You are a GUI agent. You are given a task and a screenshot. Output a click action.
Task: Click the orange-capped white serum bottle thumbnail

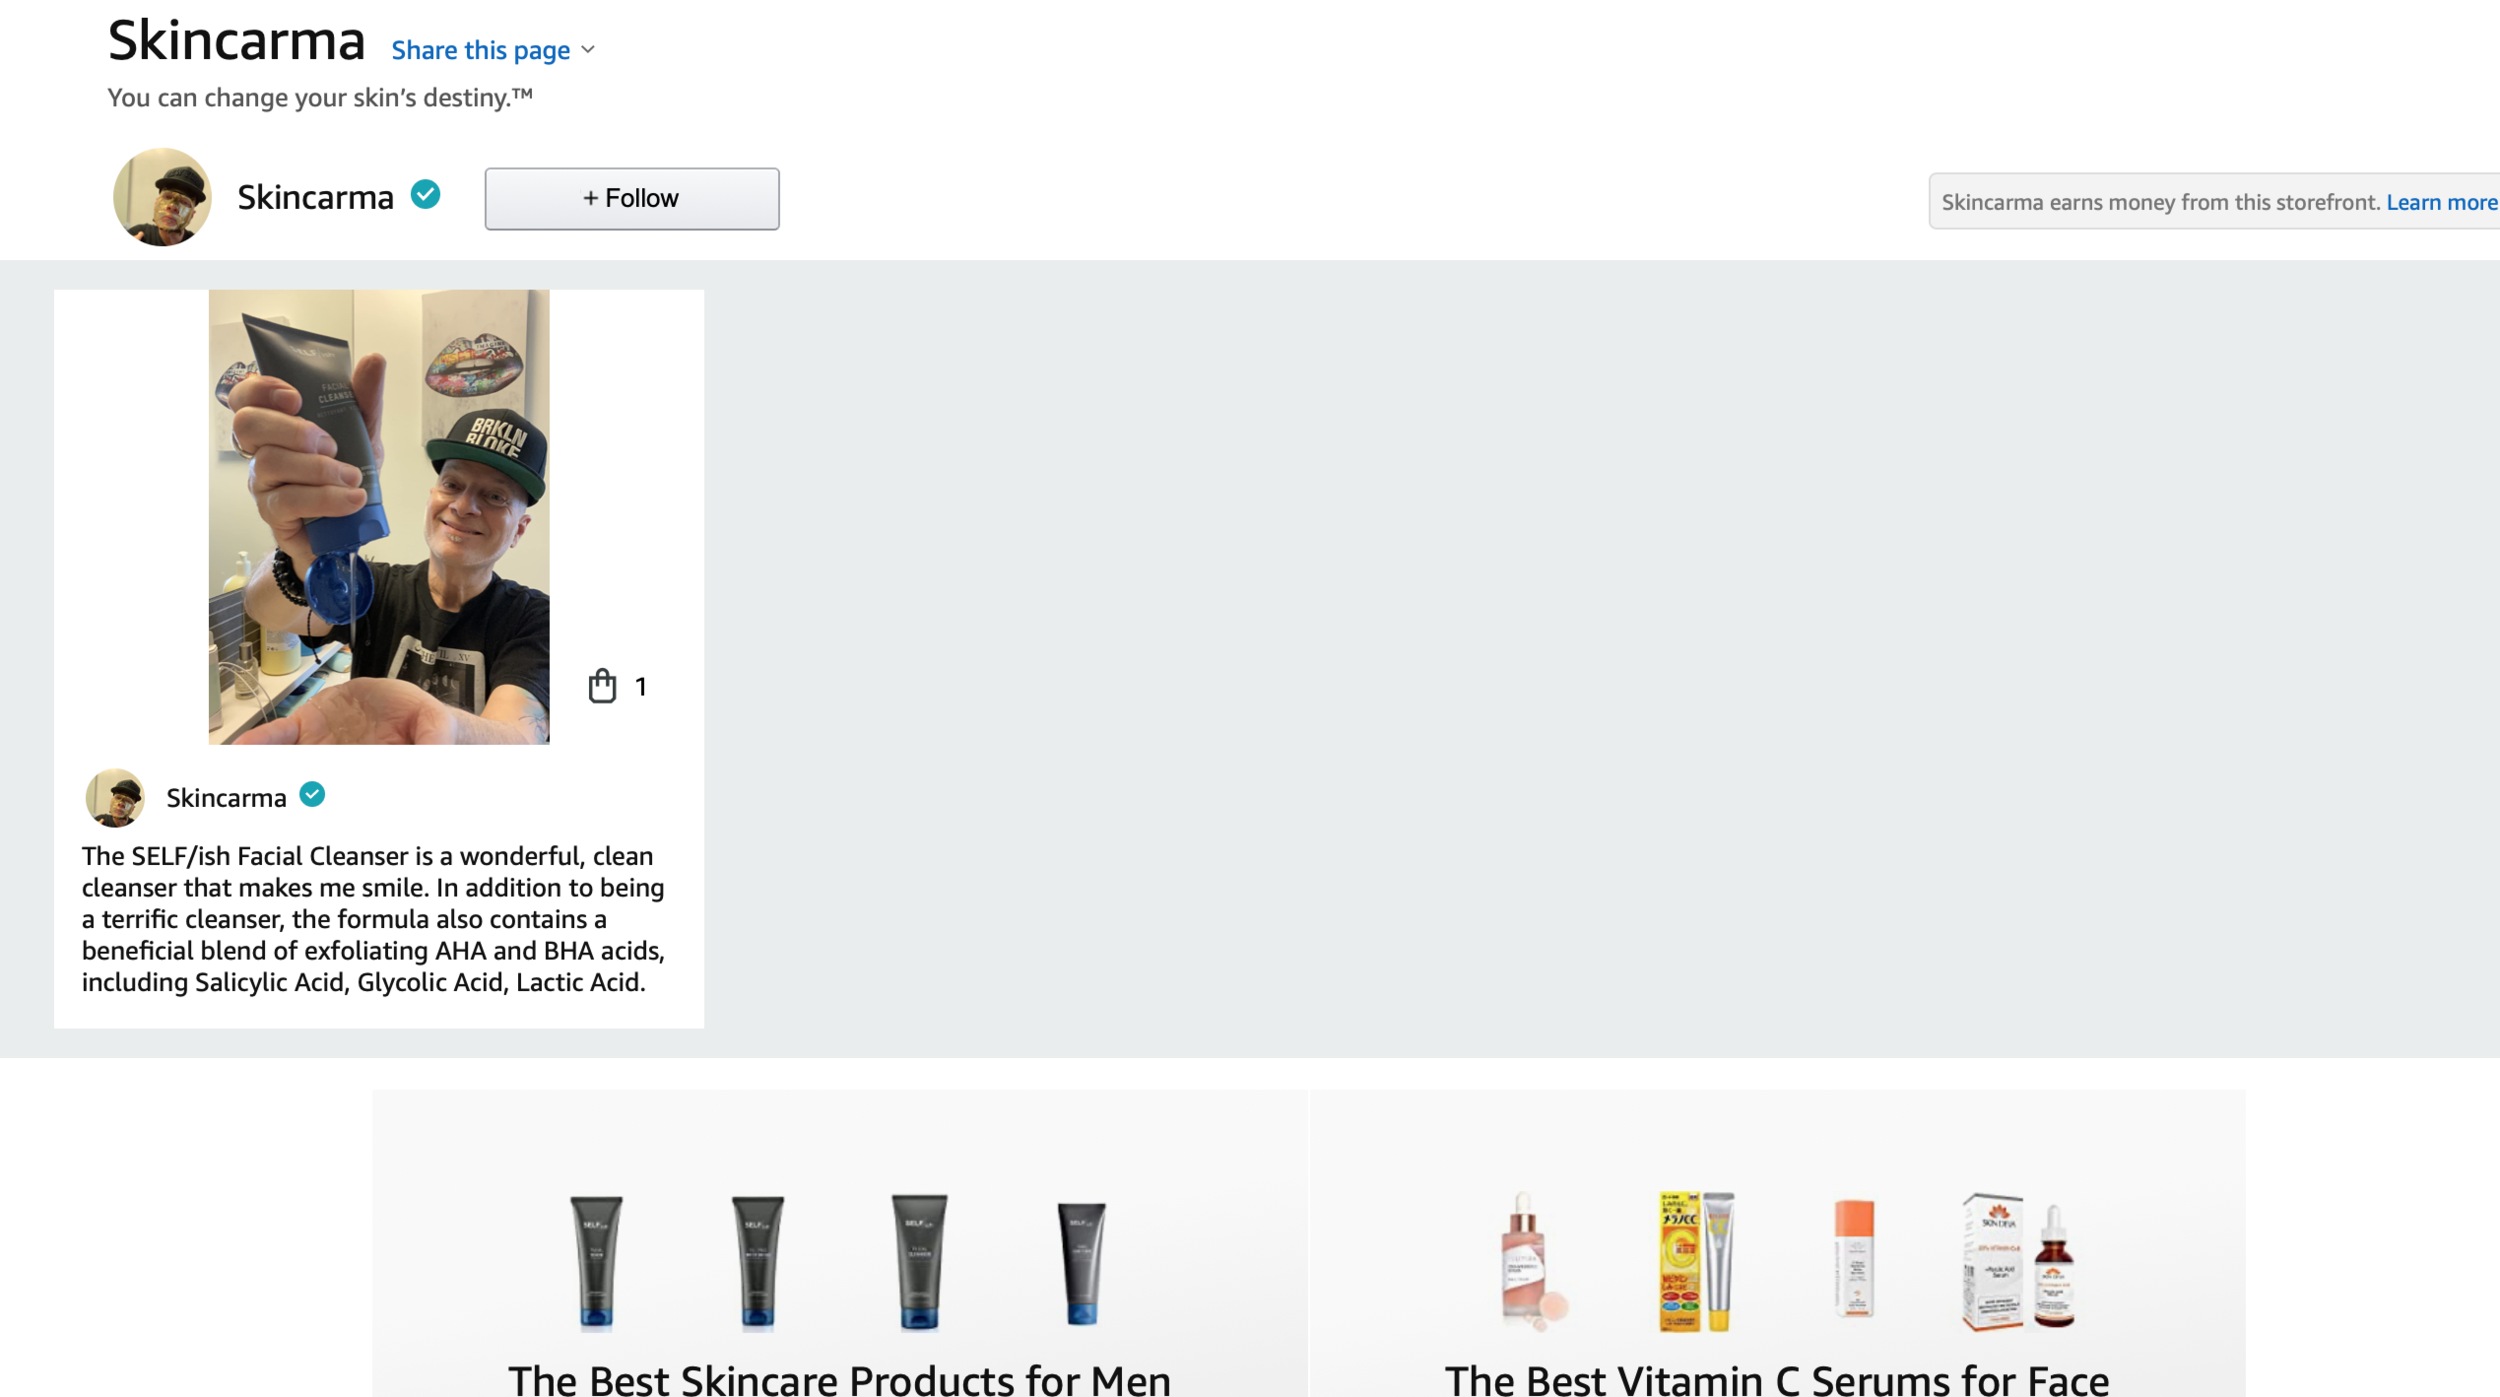pos(1855,1260)
